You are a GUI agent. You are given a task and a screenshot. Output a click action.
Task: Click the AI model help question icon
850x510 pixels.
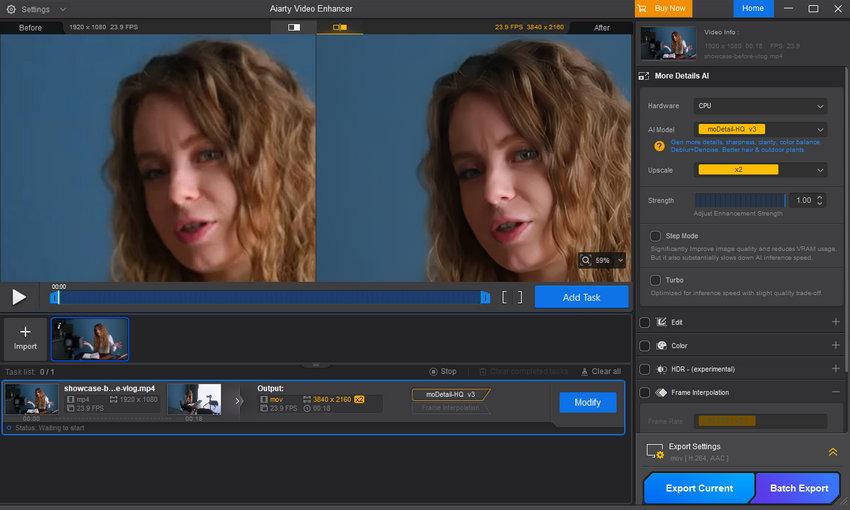[x=659, y=146]
